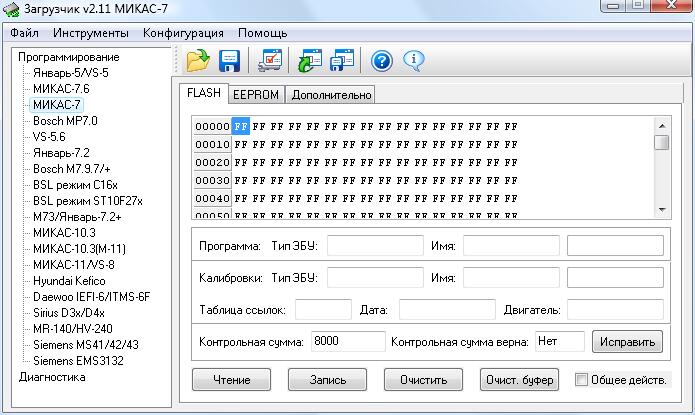
Task: Show info using the speech bubble icon
Action: 414,61
